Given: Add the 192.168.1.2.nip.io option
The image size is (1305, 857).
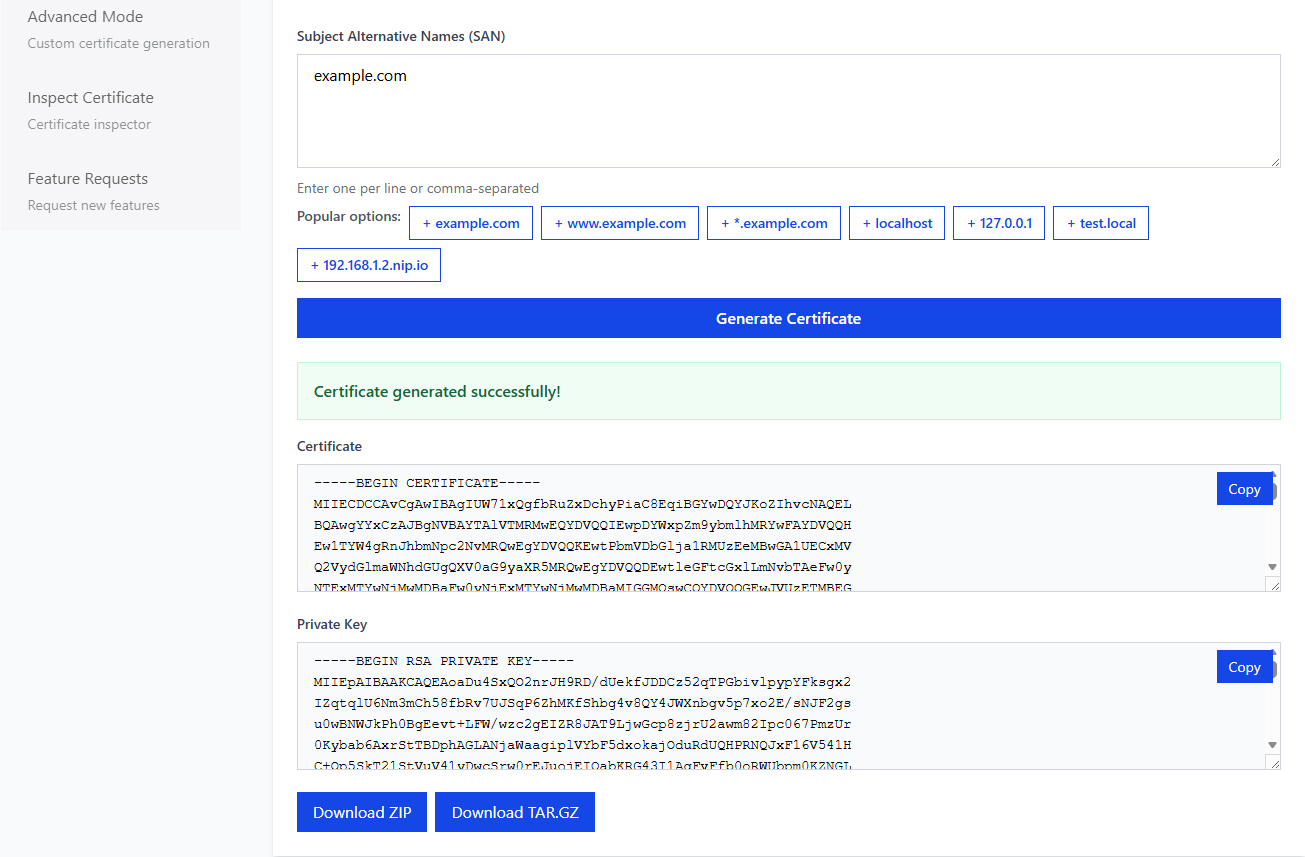Looking at the screenshot, I should 368,264.
